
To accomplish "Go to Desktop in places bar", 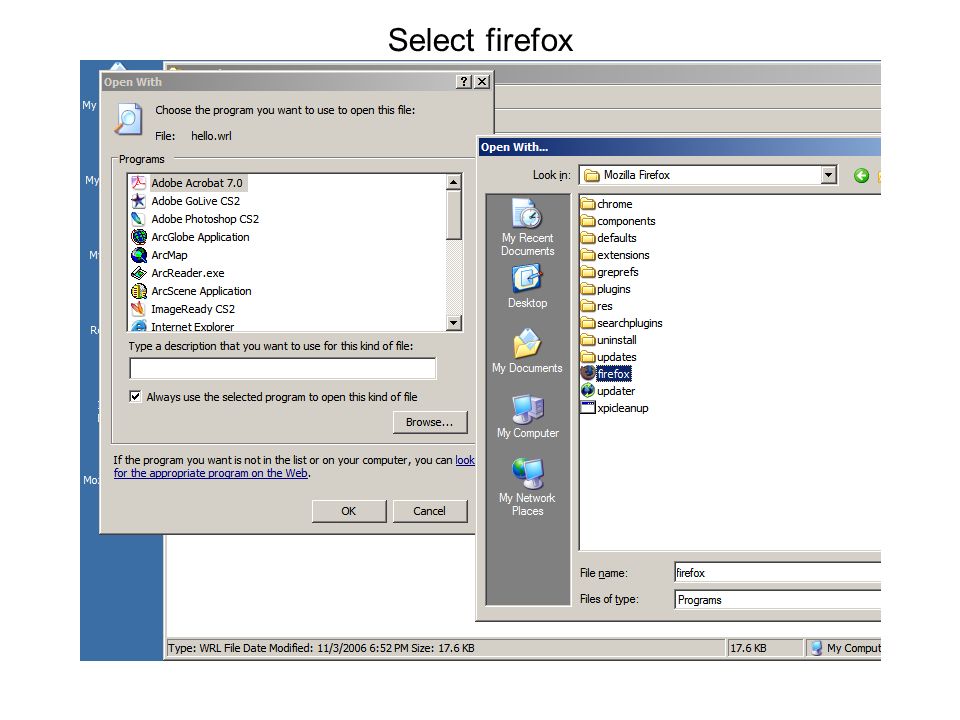I will [527, 287].
